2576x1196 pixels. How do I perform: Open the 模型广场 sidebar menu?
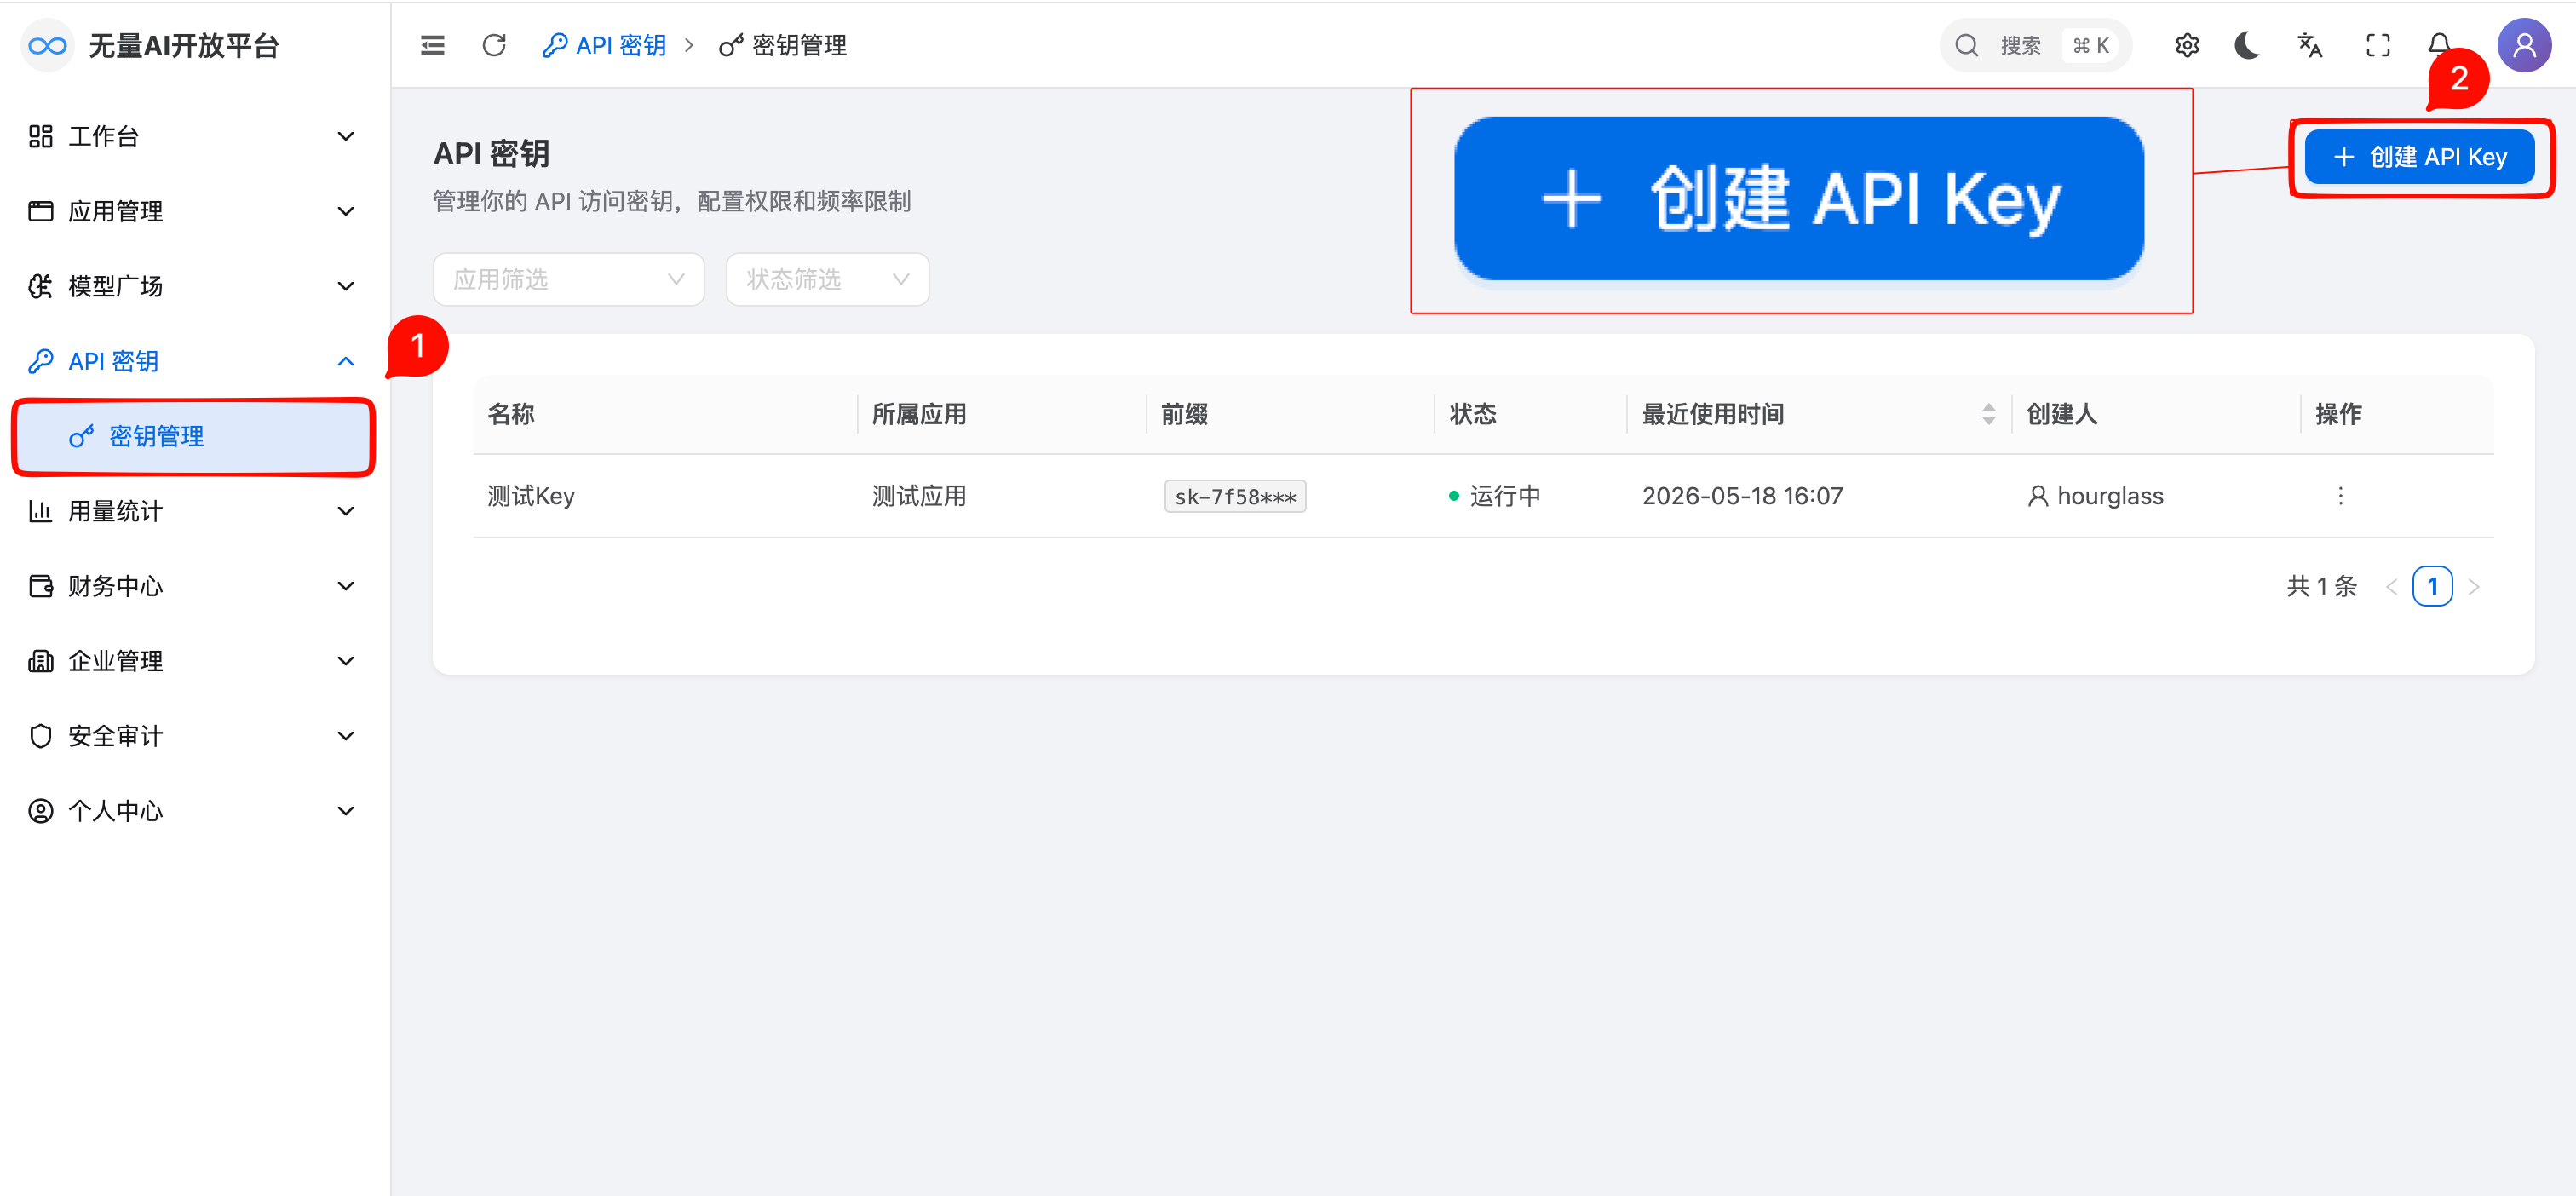tap(193, 286)
